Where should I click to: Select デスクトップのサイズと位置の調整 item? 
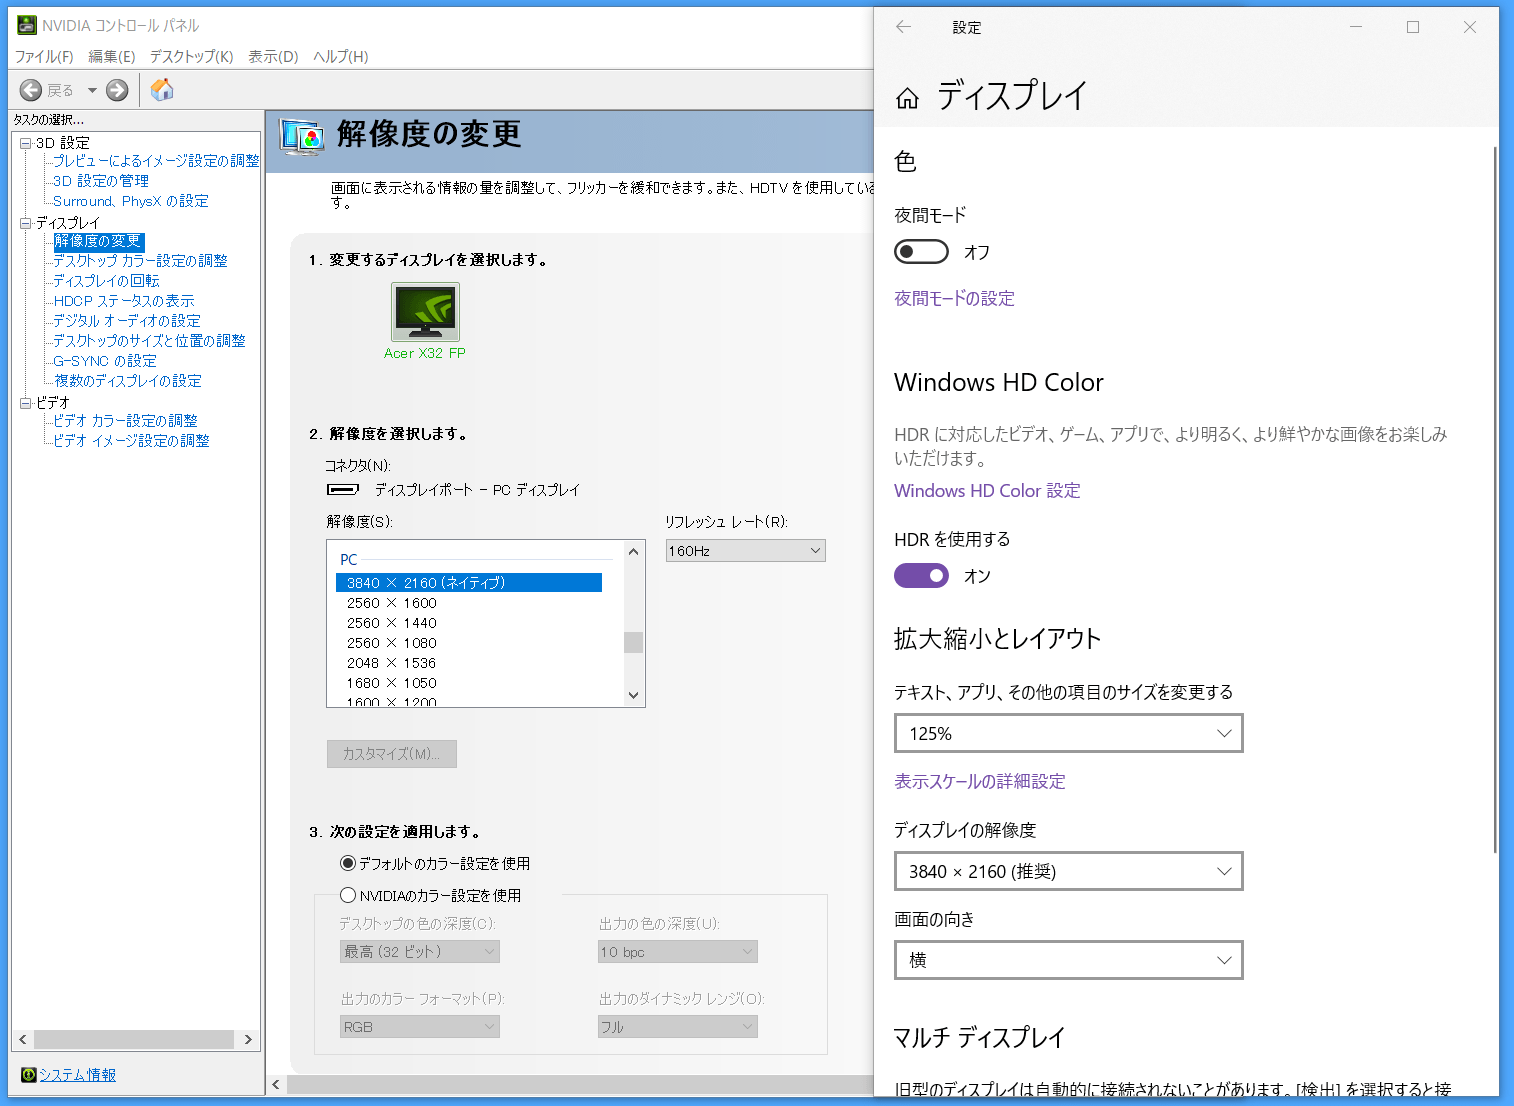click(x=149, y=341)
